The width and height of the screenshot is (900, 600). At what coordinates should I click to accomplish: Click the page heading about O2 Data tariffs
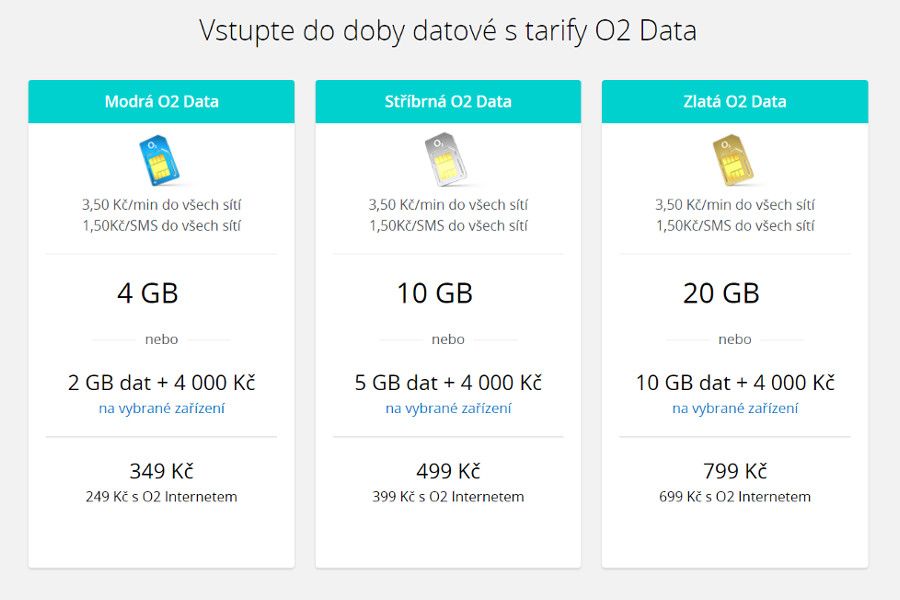pyautogui.click(x=448, y=31)
